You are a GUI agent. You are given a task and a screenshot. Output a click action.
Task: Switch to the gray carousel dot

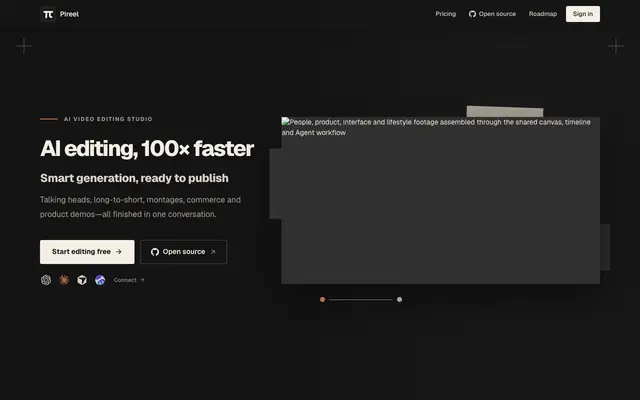pos(399,300)
